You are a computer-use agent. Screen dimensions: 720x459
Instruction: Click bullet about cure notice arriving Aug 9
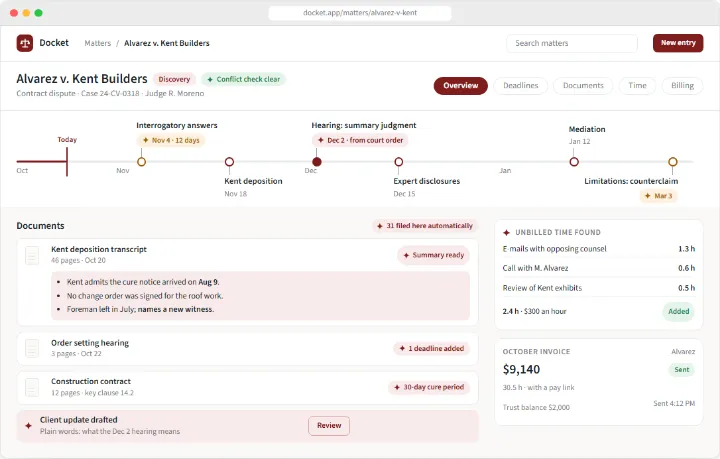[x=143, y=282]
